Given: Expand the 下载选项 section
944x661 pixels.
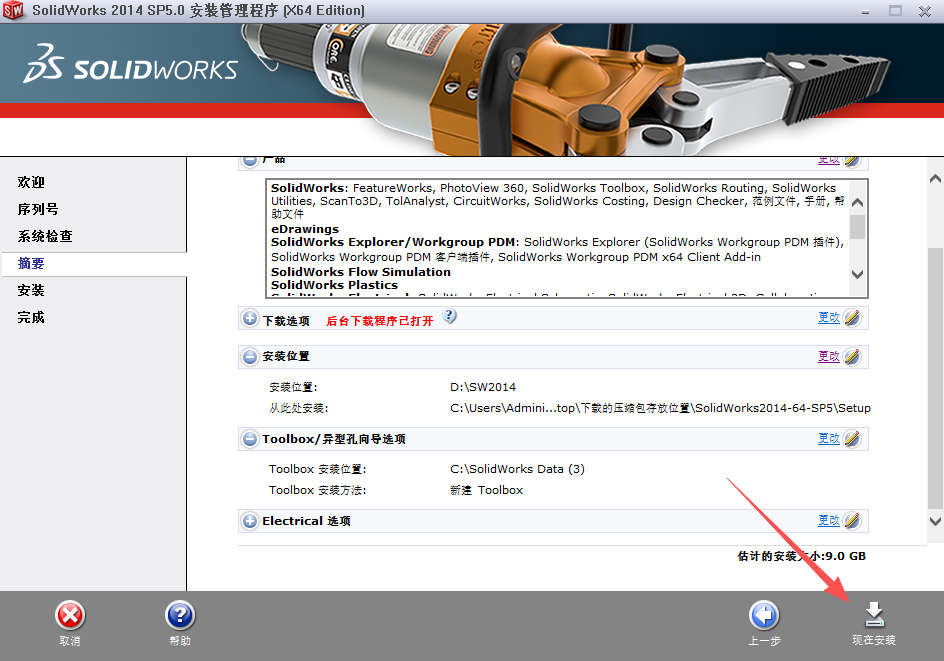Looking at the screenshot, I should [249, 317].
